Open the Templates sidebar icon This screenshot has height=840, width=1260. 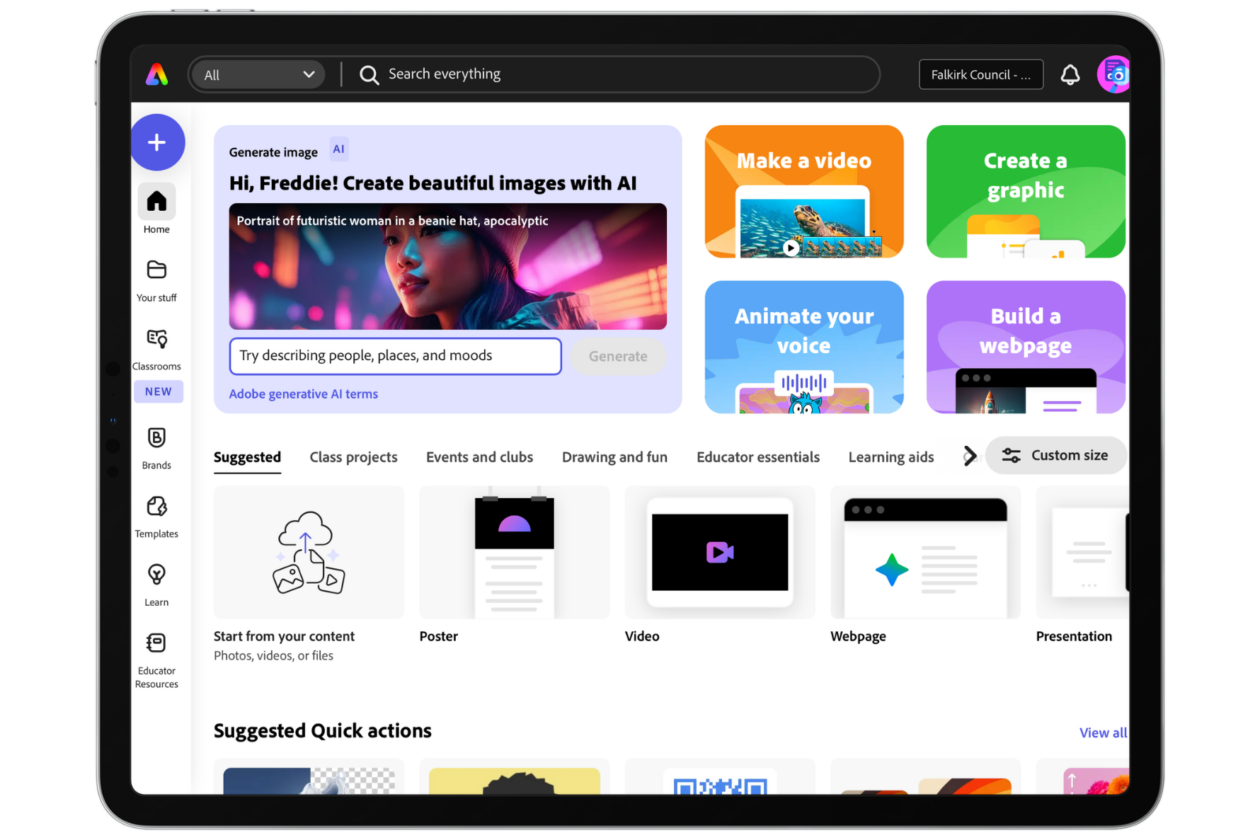[157, 507]
